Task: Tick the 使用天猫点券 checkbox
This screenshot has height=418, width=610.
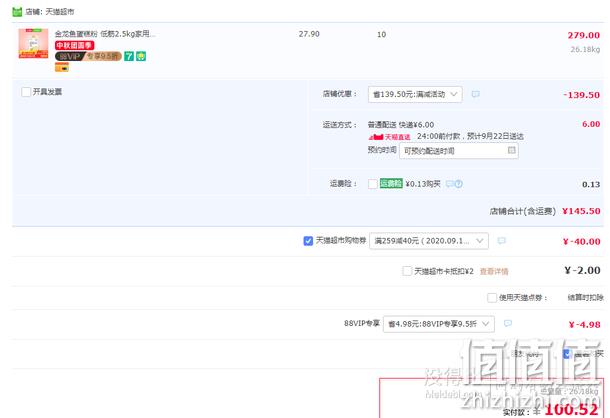Action: coord(492,298)
